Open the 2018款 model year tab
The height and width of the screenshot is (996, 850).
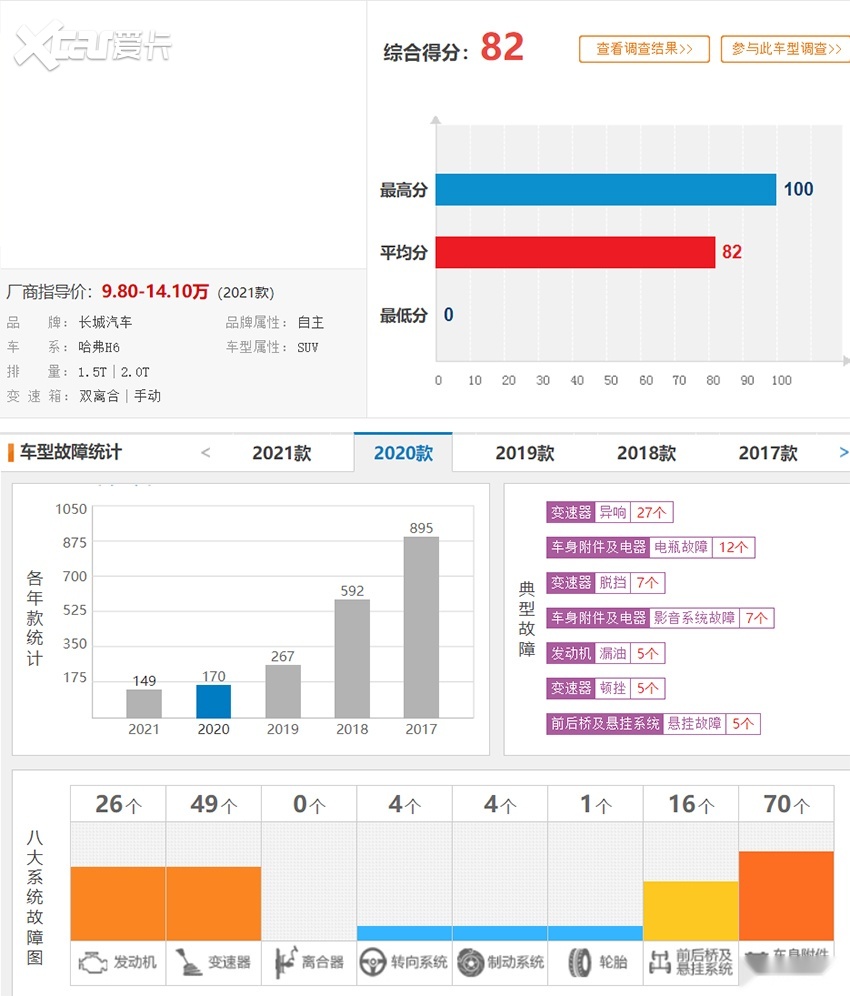click(x=646, y=453)
